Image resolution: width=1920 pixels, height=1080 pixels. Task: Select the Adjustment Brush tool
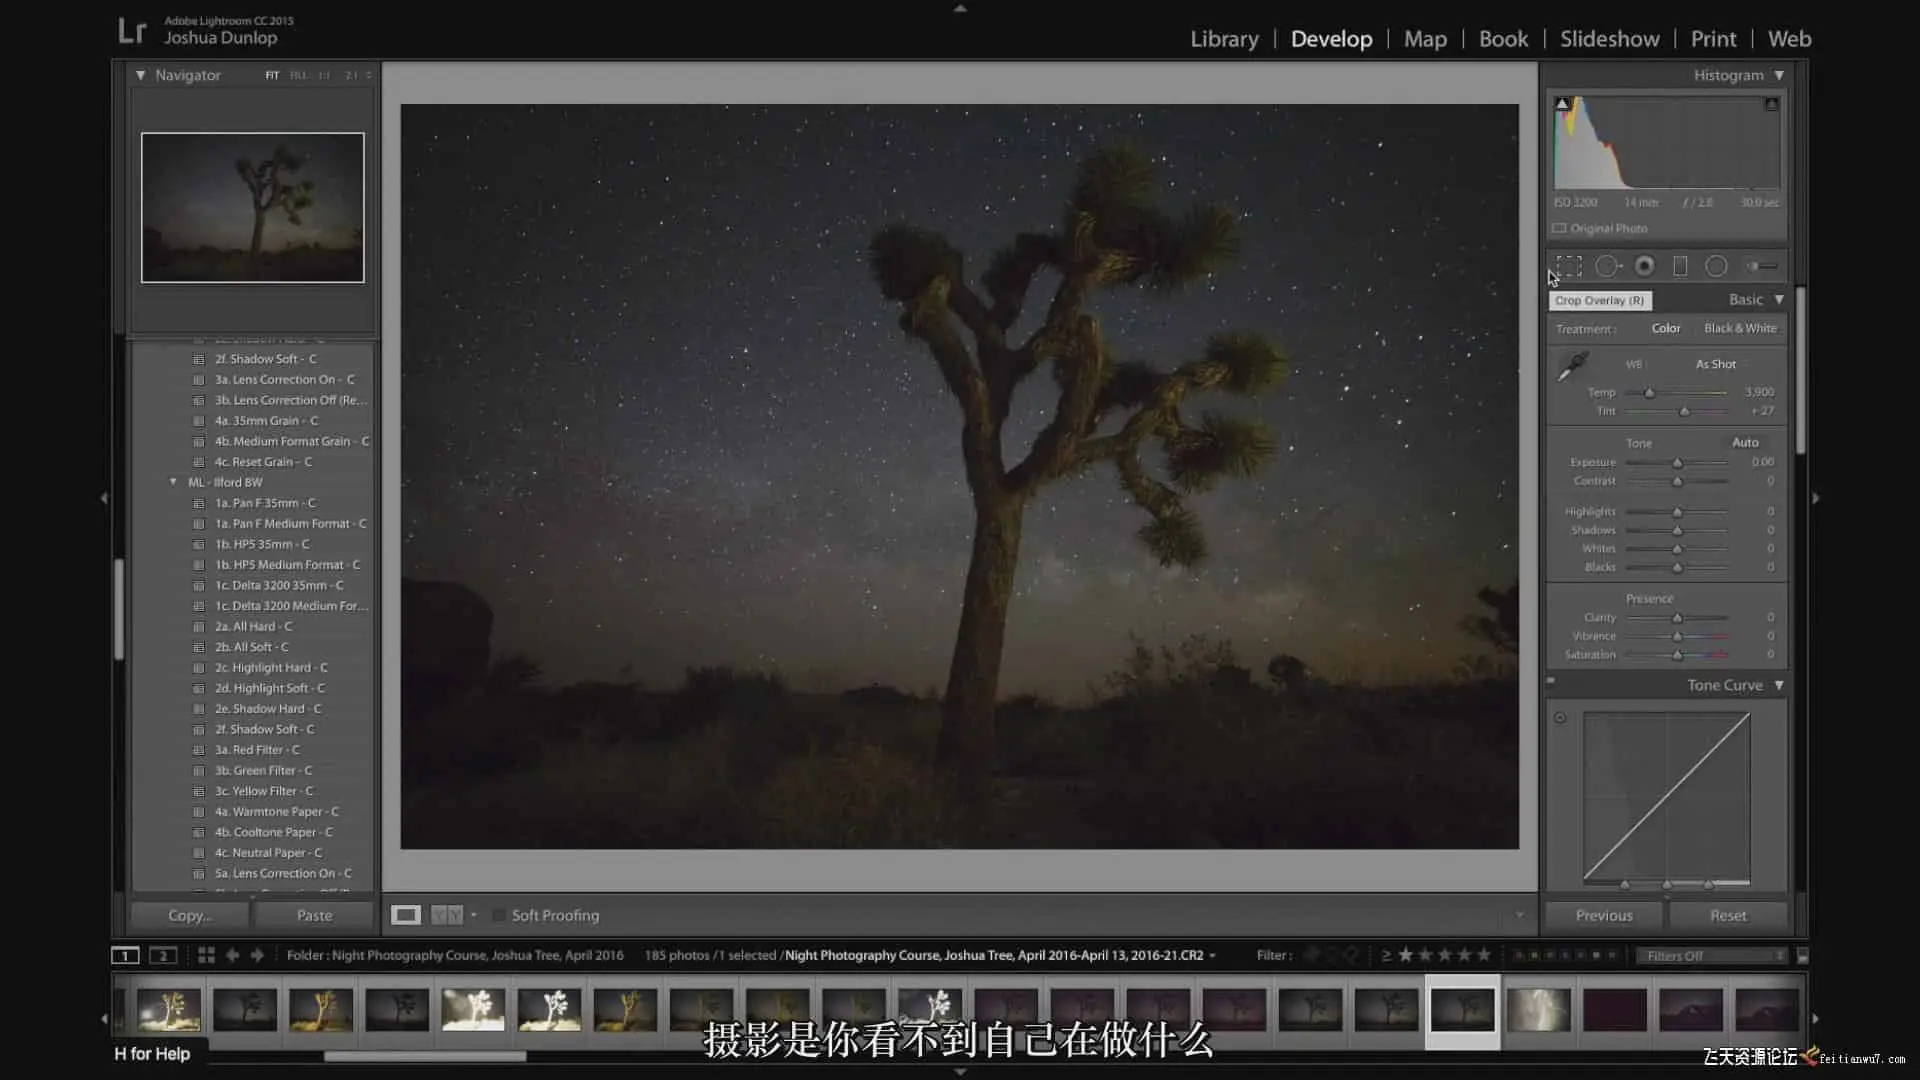point(1762,266)
